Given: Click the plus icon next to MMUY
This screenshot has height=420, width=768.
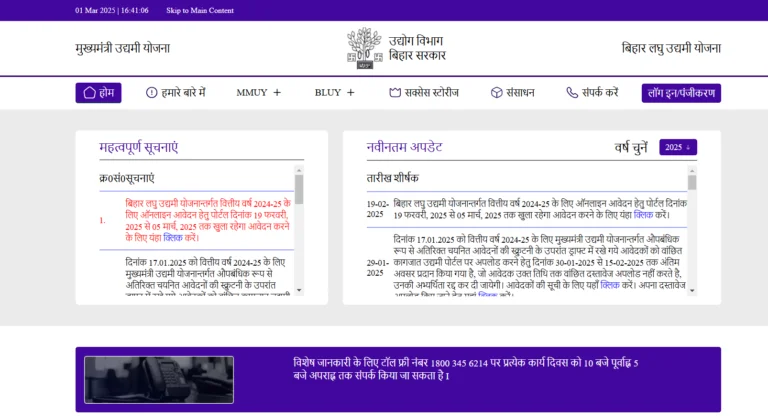Looking at the screenshot, I should 277,93.
